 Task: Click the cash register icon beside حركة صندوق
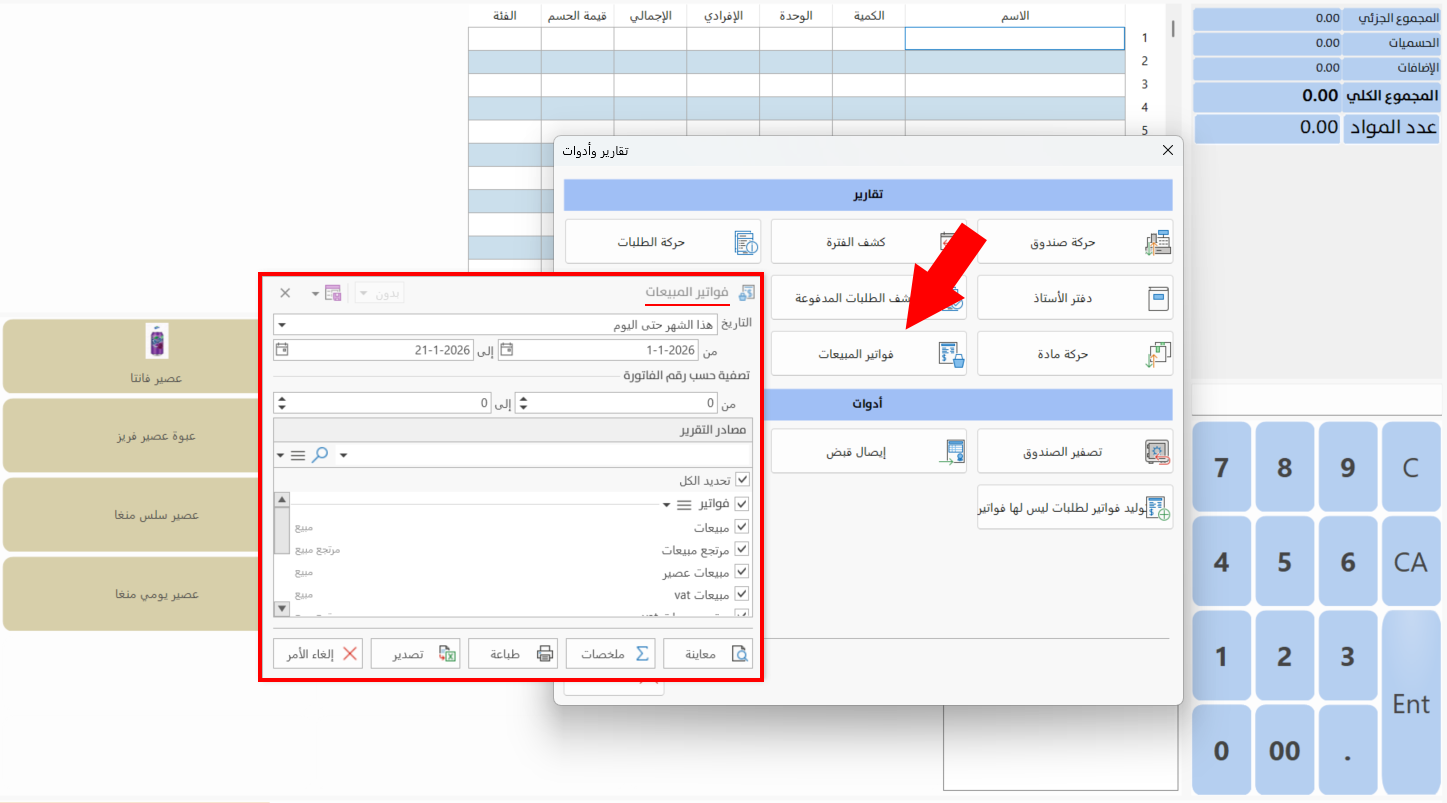pyautogui.click(x=1157, y=242)
